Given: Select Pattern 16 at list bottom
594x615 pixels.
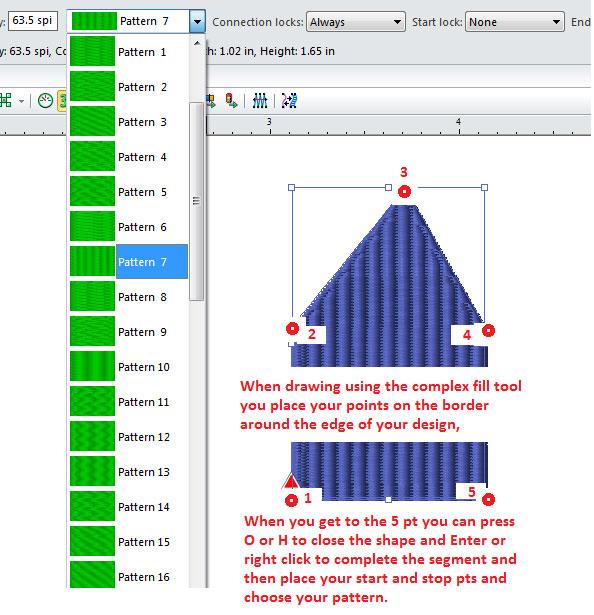Looking at the screenshot, I should (128, 576).
